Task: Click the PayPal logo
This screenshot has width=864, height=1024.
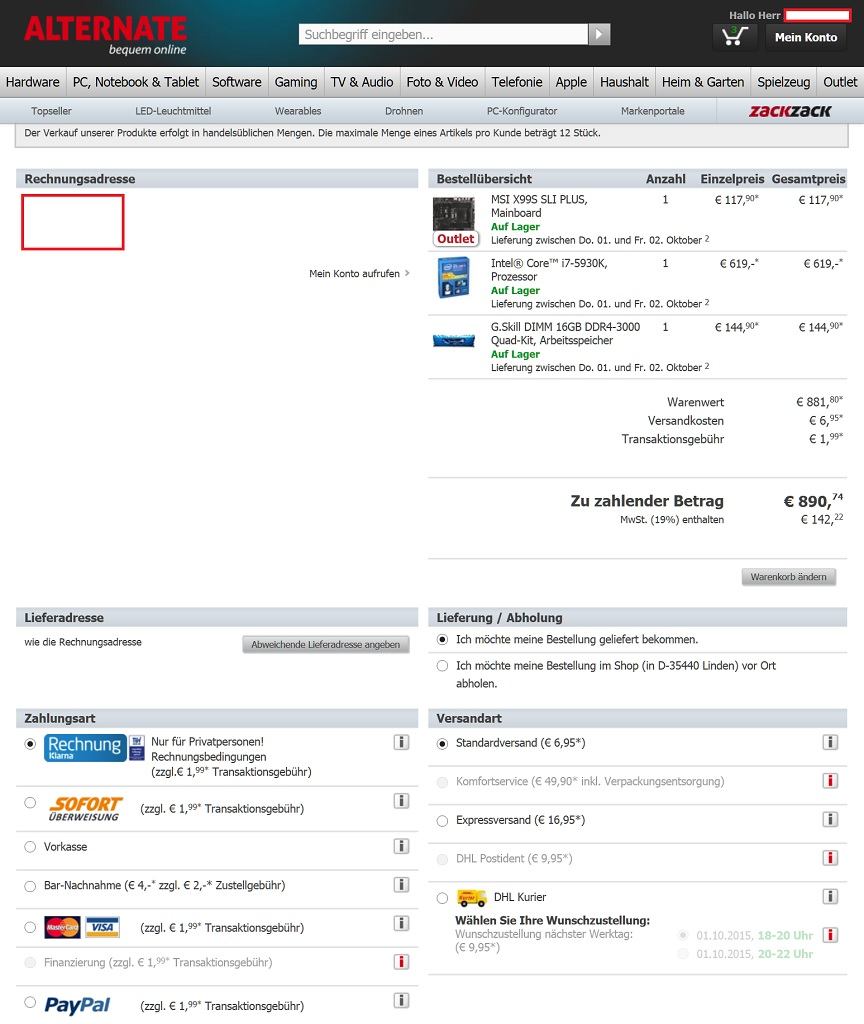Action: (77, 1005)
